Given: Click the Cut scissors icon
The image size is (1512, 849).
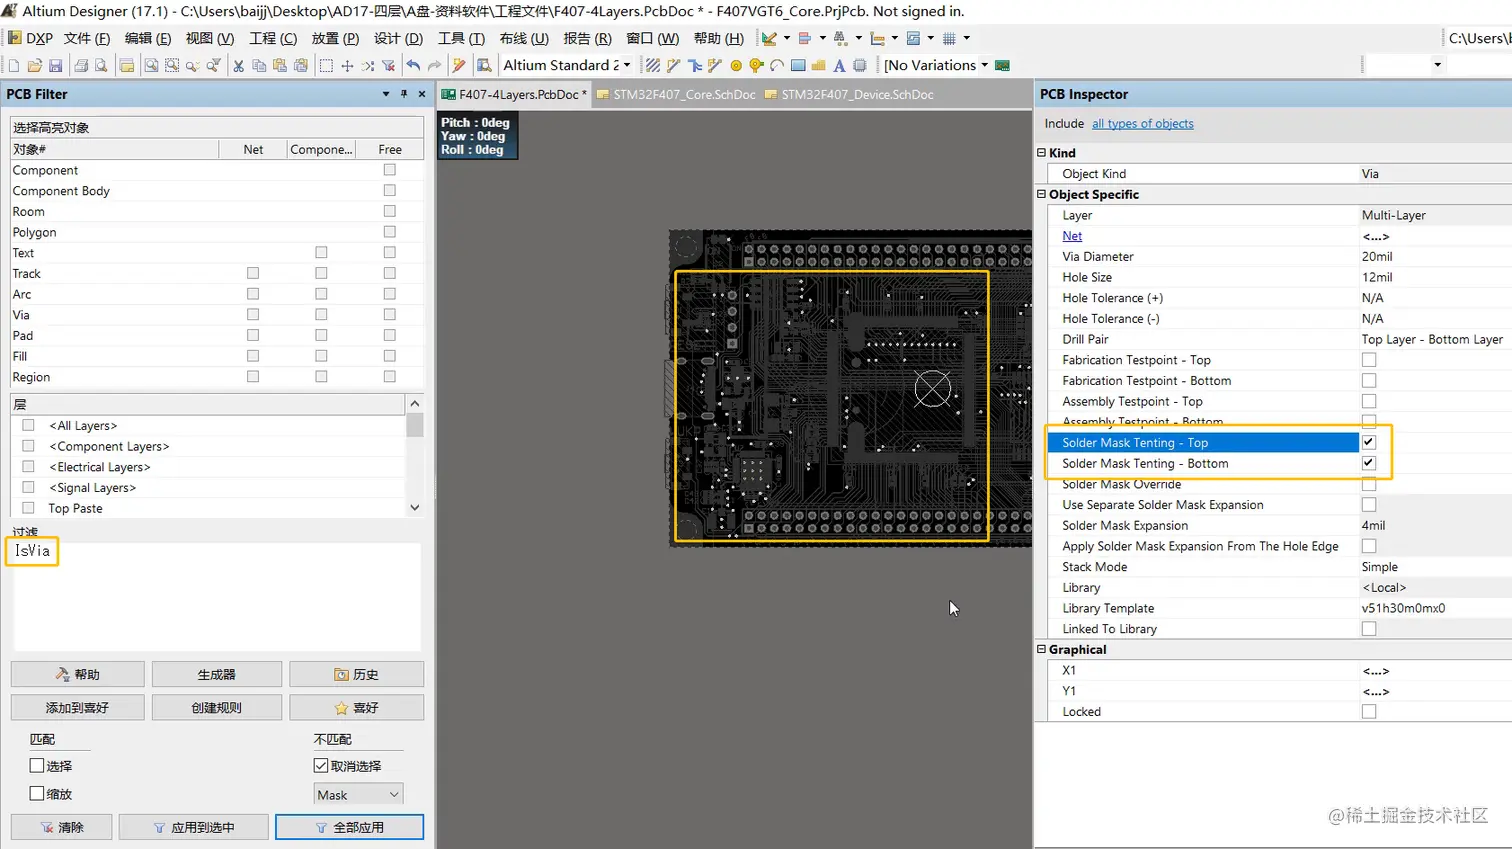Looking at the screenshot, I should (238, 66).
